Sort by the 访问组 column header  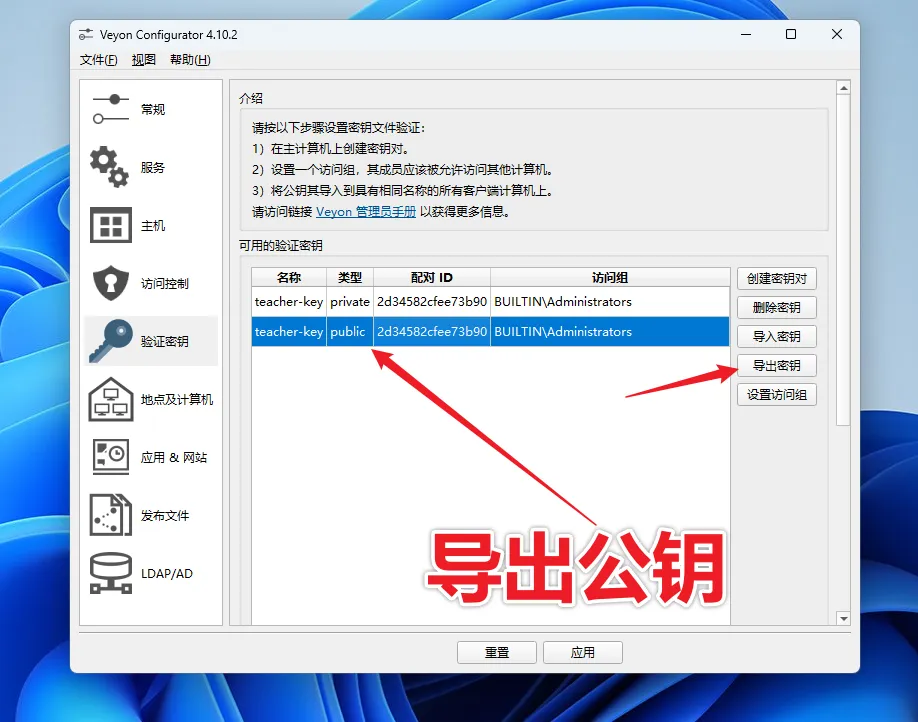(610, 278)
